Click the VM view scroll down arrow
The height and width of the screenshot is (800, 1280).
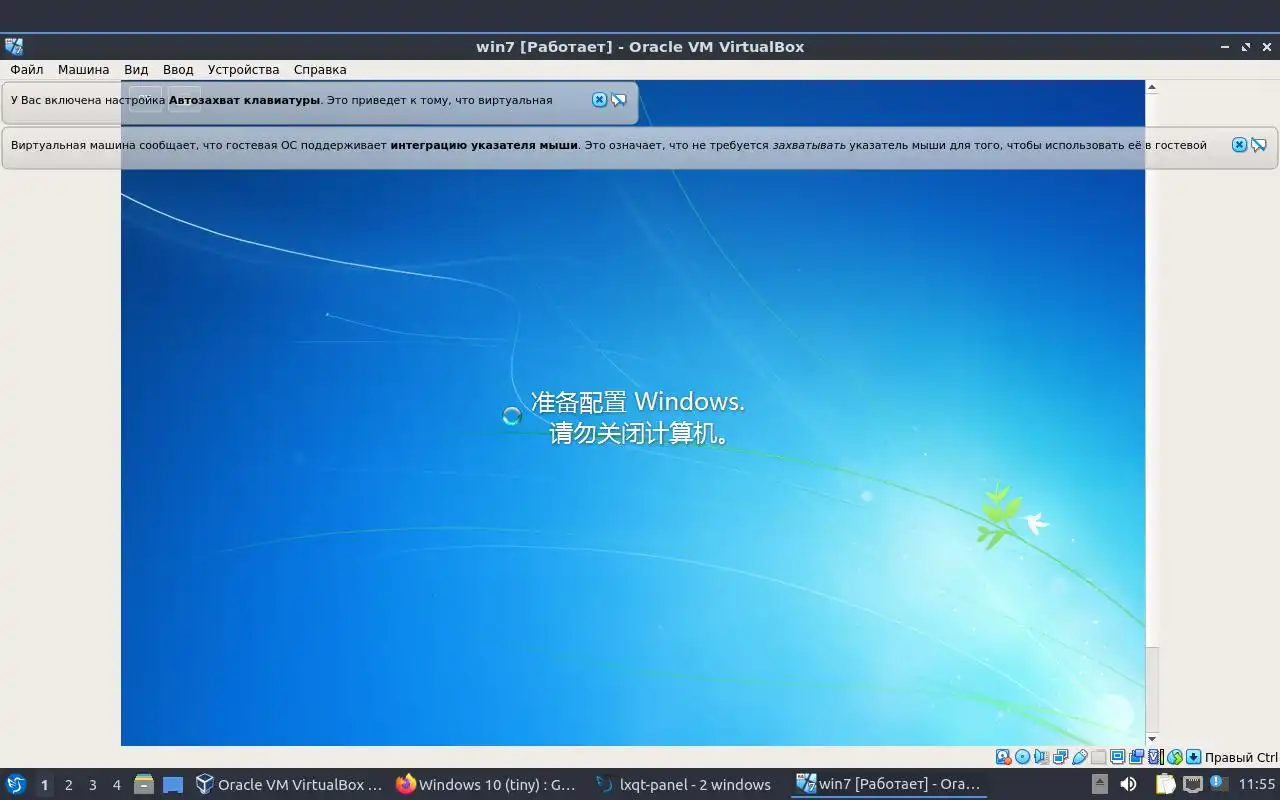pos(1151,739)
